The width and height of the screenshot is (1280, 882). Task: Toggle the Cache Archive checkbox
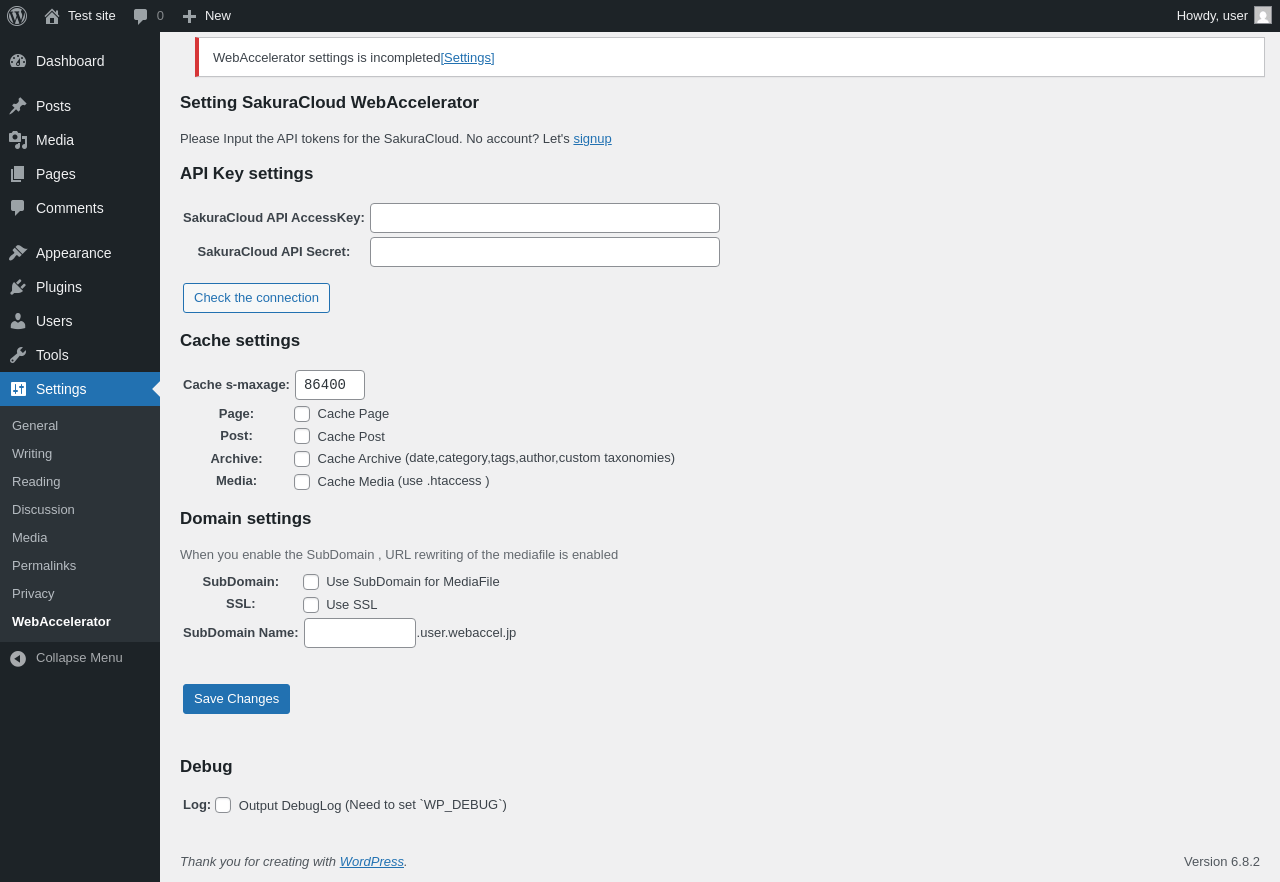click(302, 459)
